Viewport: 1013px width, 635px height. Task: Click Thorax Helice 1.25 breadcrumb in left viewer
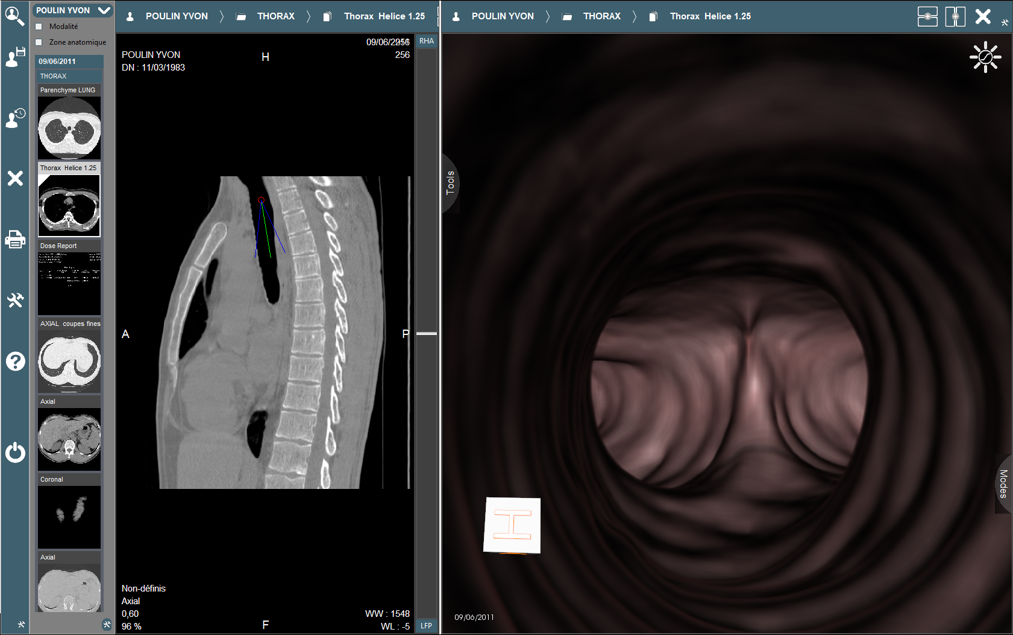[x=384, y=16]
